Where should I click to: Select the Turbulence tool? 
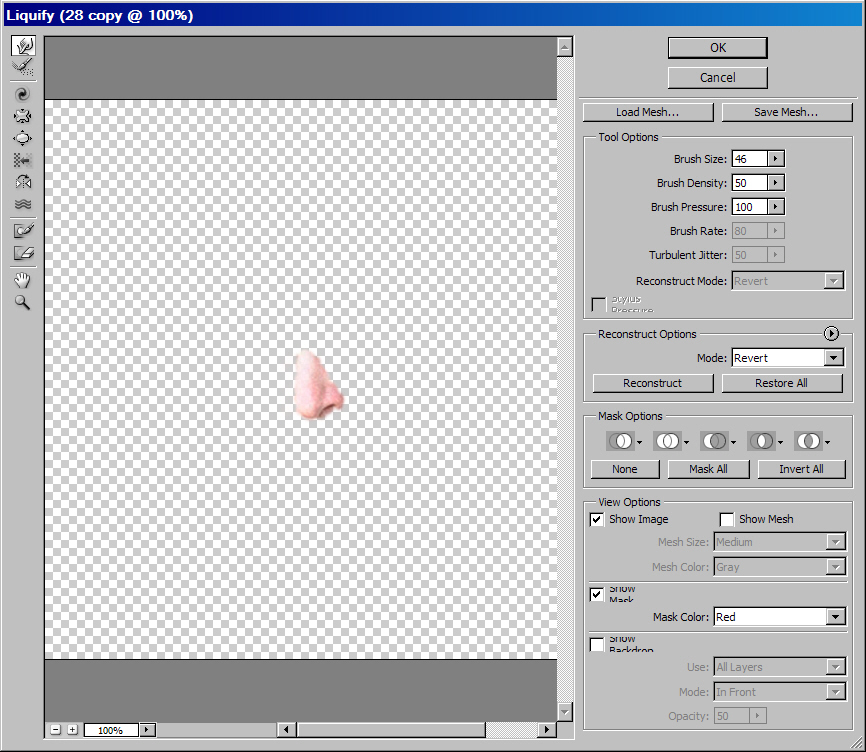(23, 204)
